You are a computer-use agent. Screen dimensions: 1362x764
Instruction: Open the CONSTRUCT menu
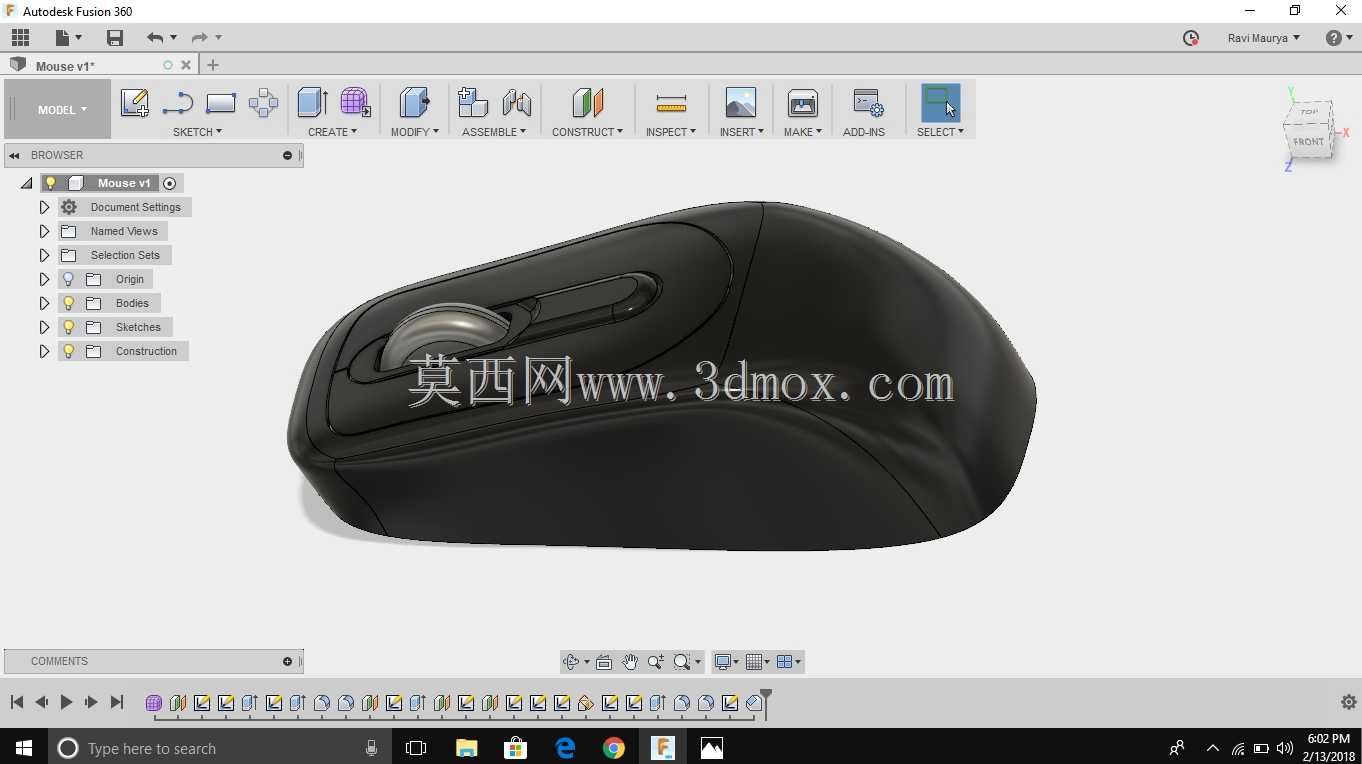587,132
